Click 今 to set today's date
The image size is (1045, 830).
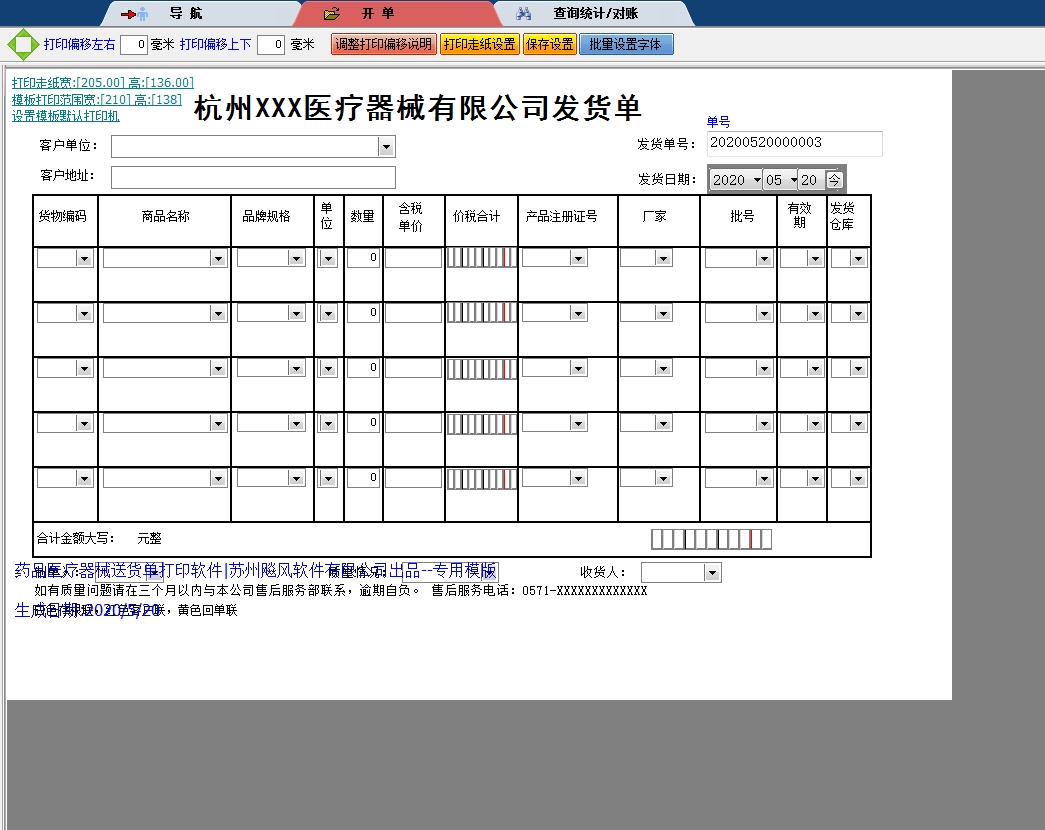pos(833,179)
